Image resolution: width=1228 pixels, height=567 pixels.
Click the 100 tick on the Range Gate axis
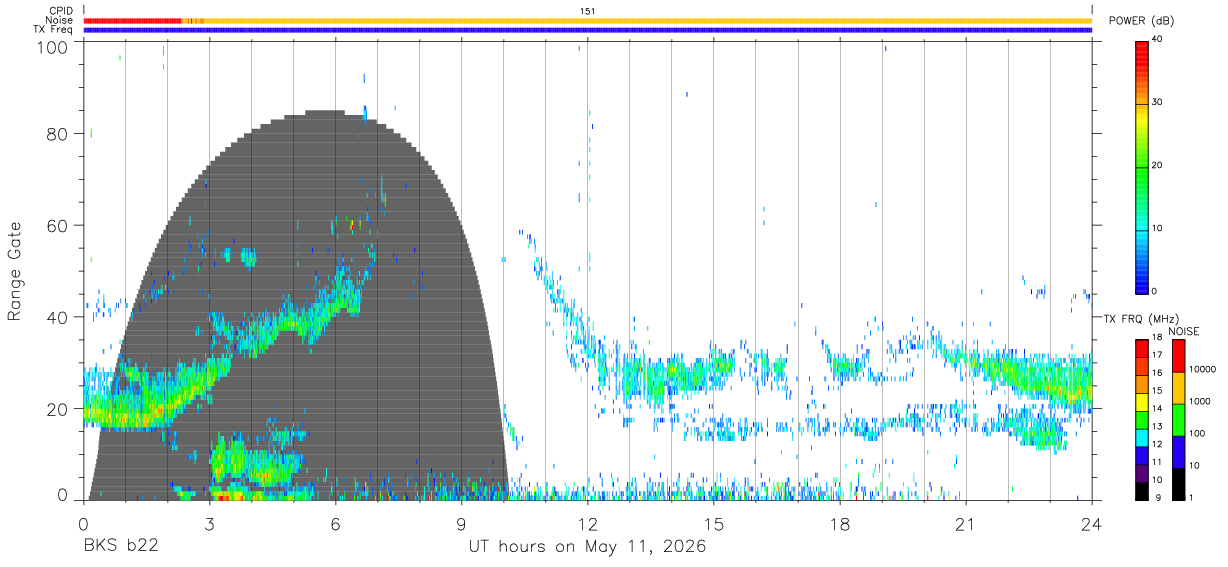(53, 47)
